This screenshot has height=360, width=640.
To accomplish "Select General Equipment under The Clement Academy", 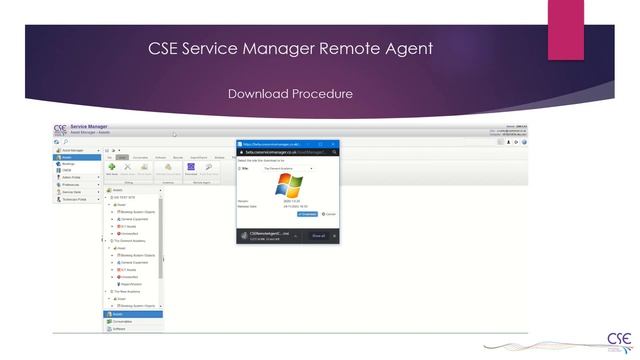I will tap(134, 262).
